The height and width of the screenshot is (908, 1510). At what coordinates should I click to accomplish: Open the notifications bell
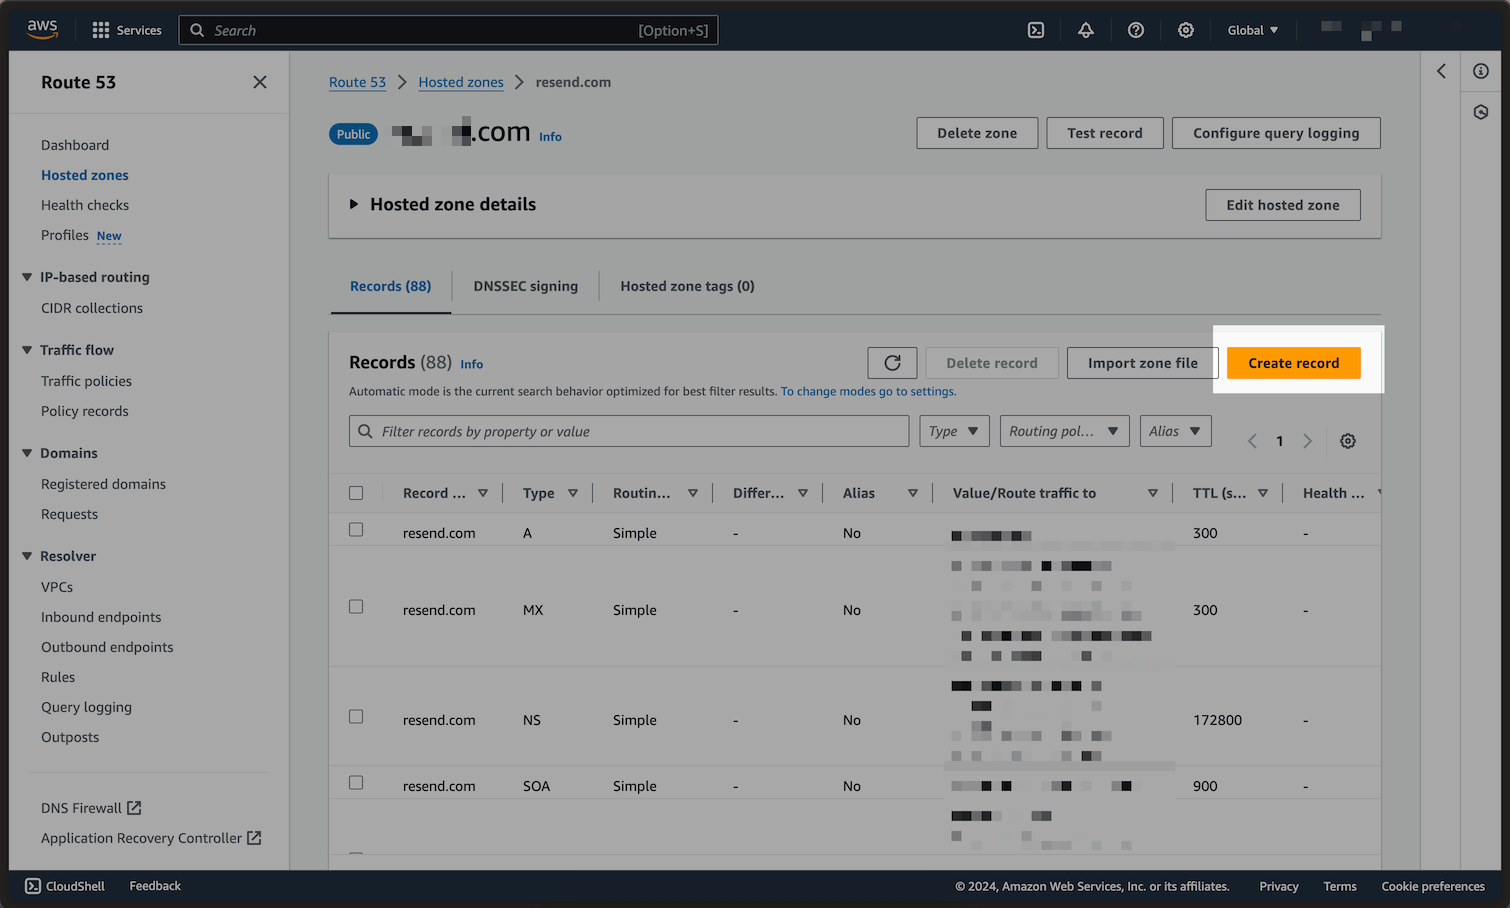(1086, 30)
